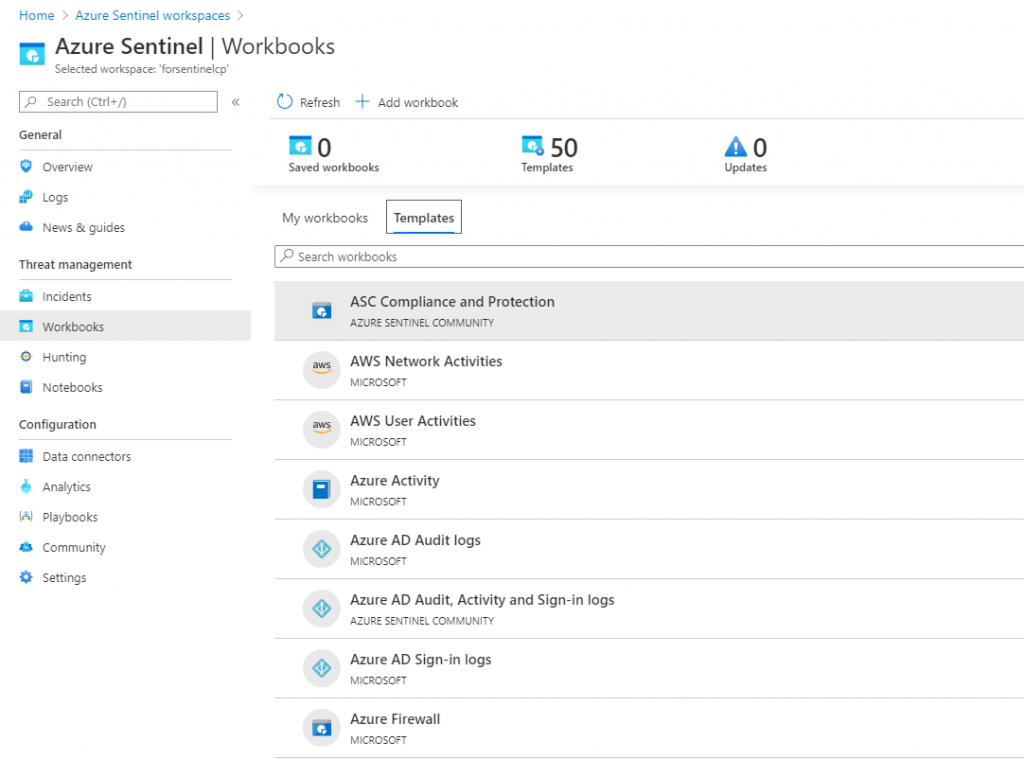Click the Settings gear icon
This screenshot has height=759, width=1024.
26,577
